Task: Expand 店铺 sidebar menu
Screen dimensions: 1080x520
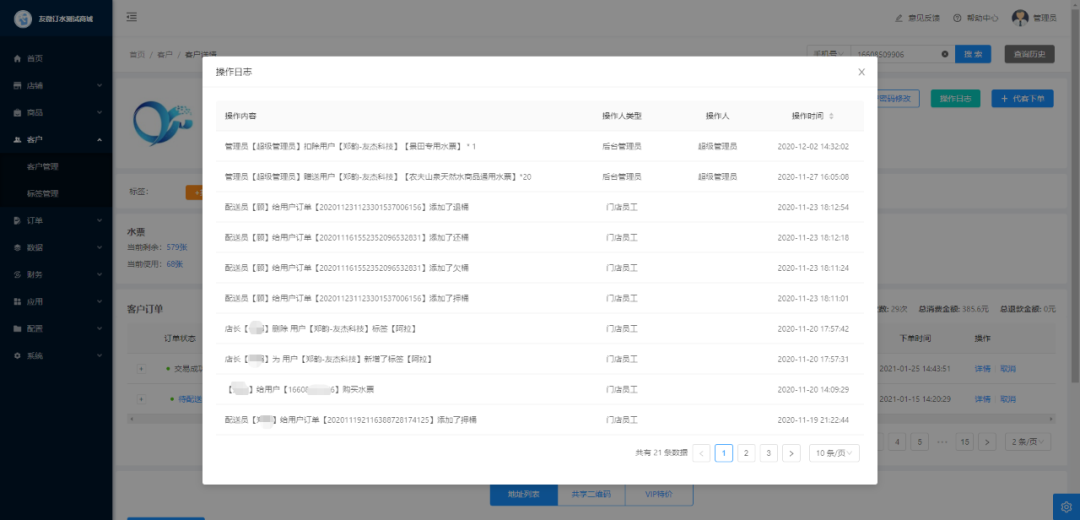Action: click(x=56, y=85)
